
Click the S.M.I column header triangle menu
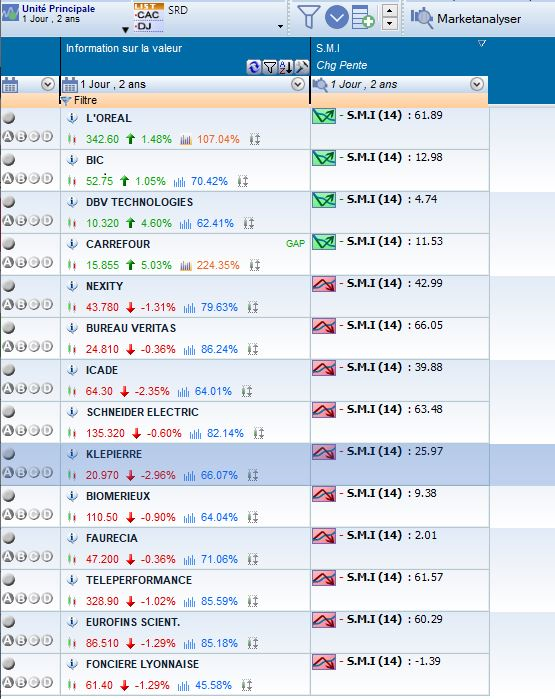coord(481,44)
